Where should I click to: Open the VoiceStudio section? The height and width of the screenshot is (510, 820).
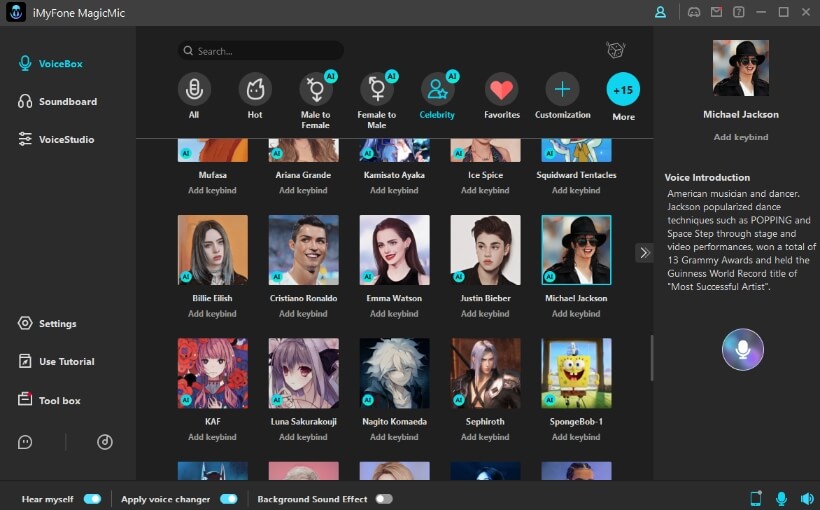[x=56, y=139]
